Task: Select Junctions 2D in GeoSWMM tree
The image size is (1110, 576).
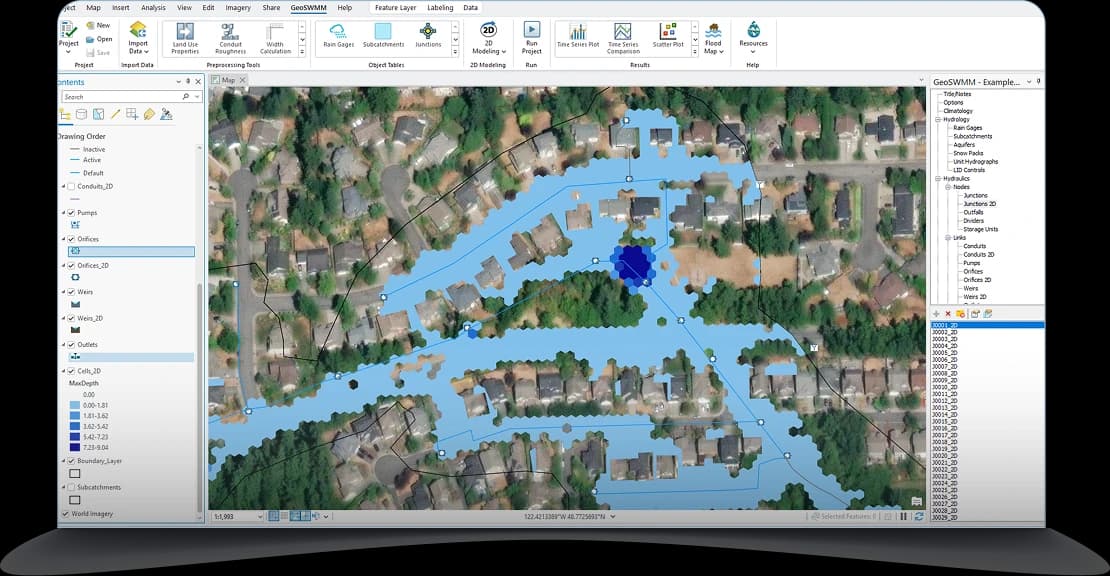Action: [x=979, y=204]
